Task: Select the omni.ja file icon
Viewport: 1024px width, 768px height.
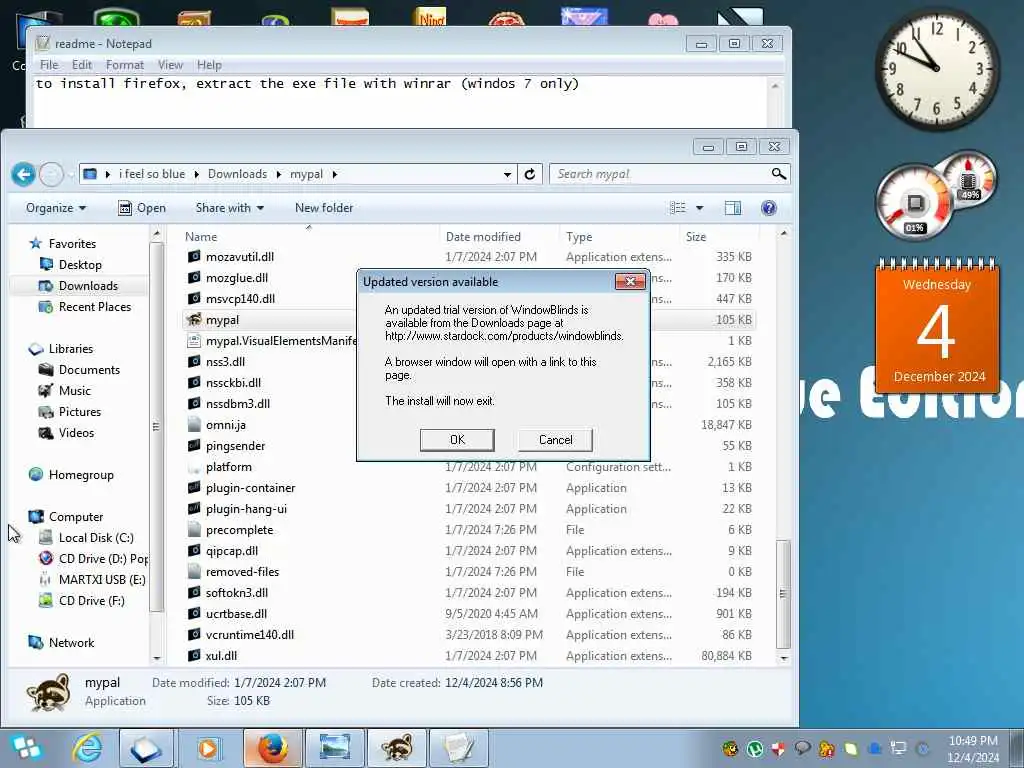Action: [x=194, y=424]
